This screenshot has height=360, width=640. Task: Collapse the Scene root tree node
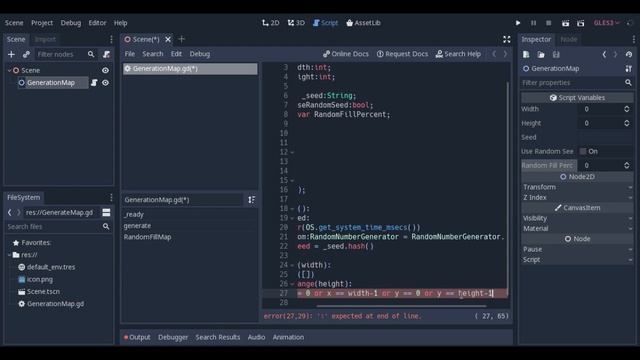point(9,70)
